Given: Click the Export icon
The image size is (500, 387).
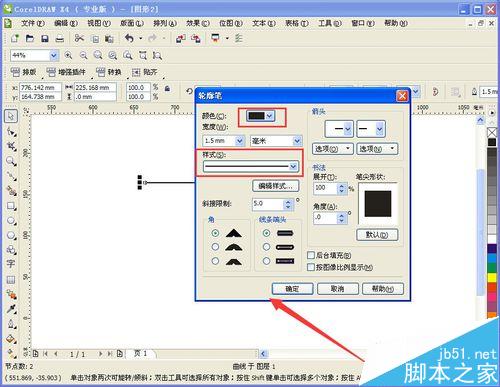Looking at the screenshot, I should pos(196,39).
